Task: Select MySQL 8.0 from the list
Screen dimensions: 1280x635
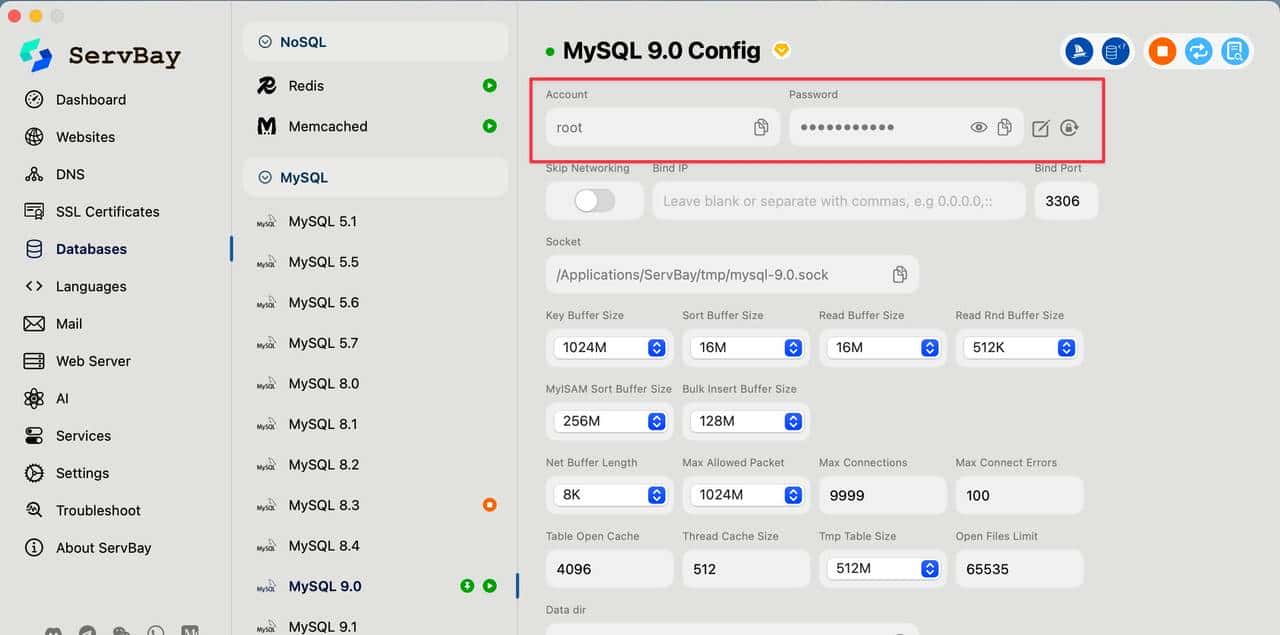Action: 323,384
